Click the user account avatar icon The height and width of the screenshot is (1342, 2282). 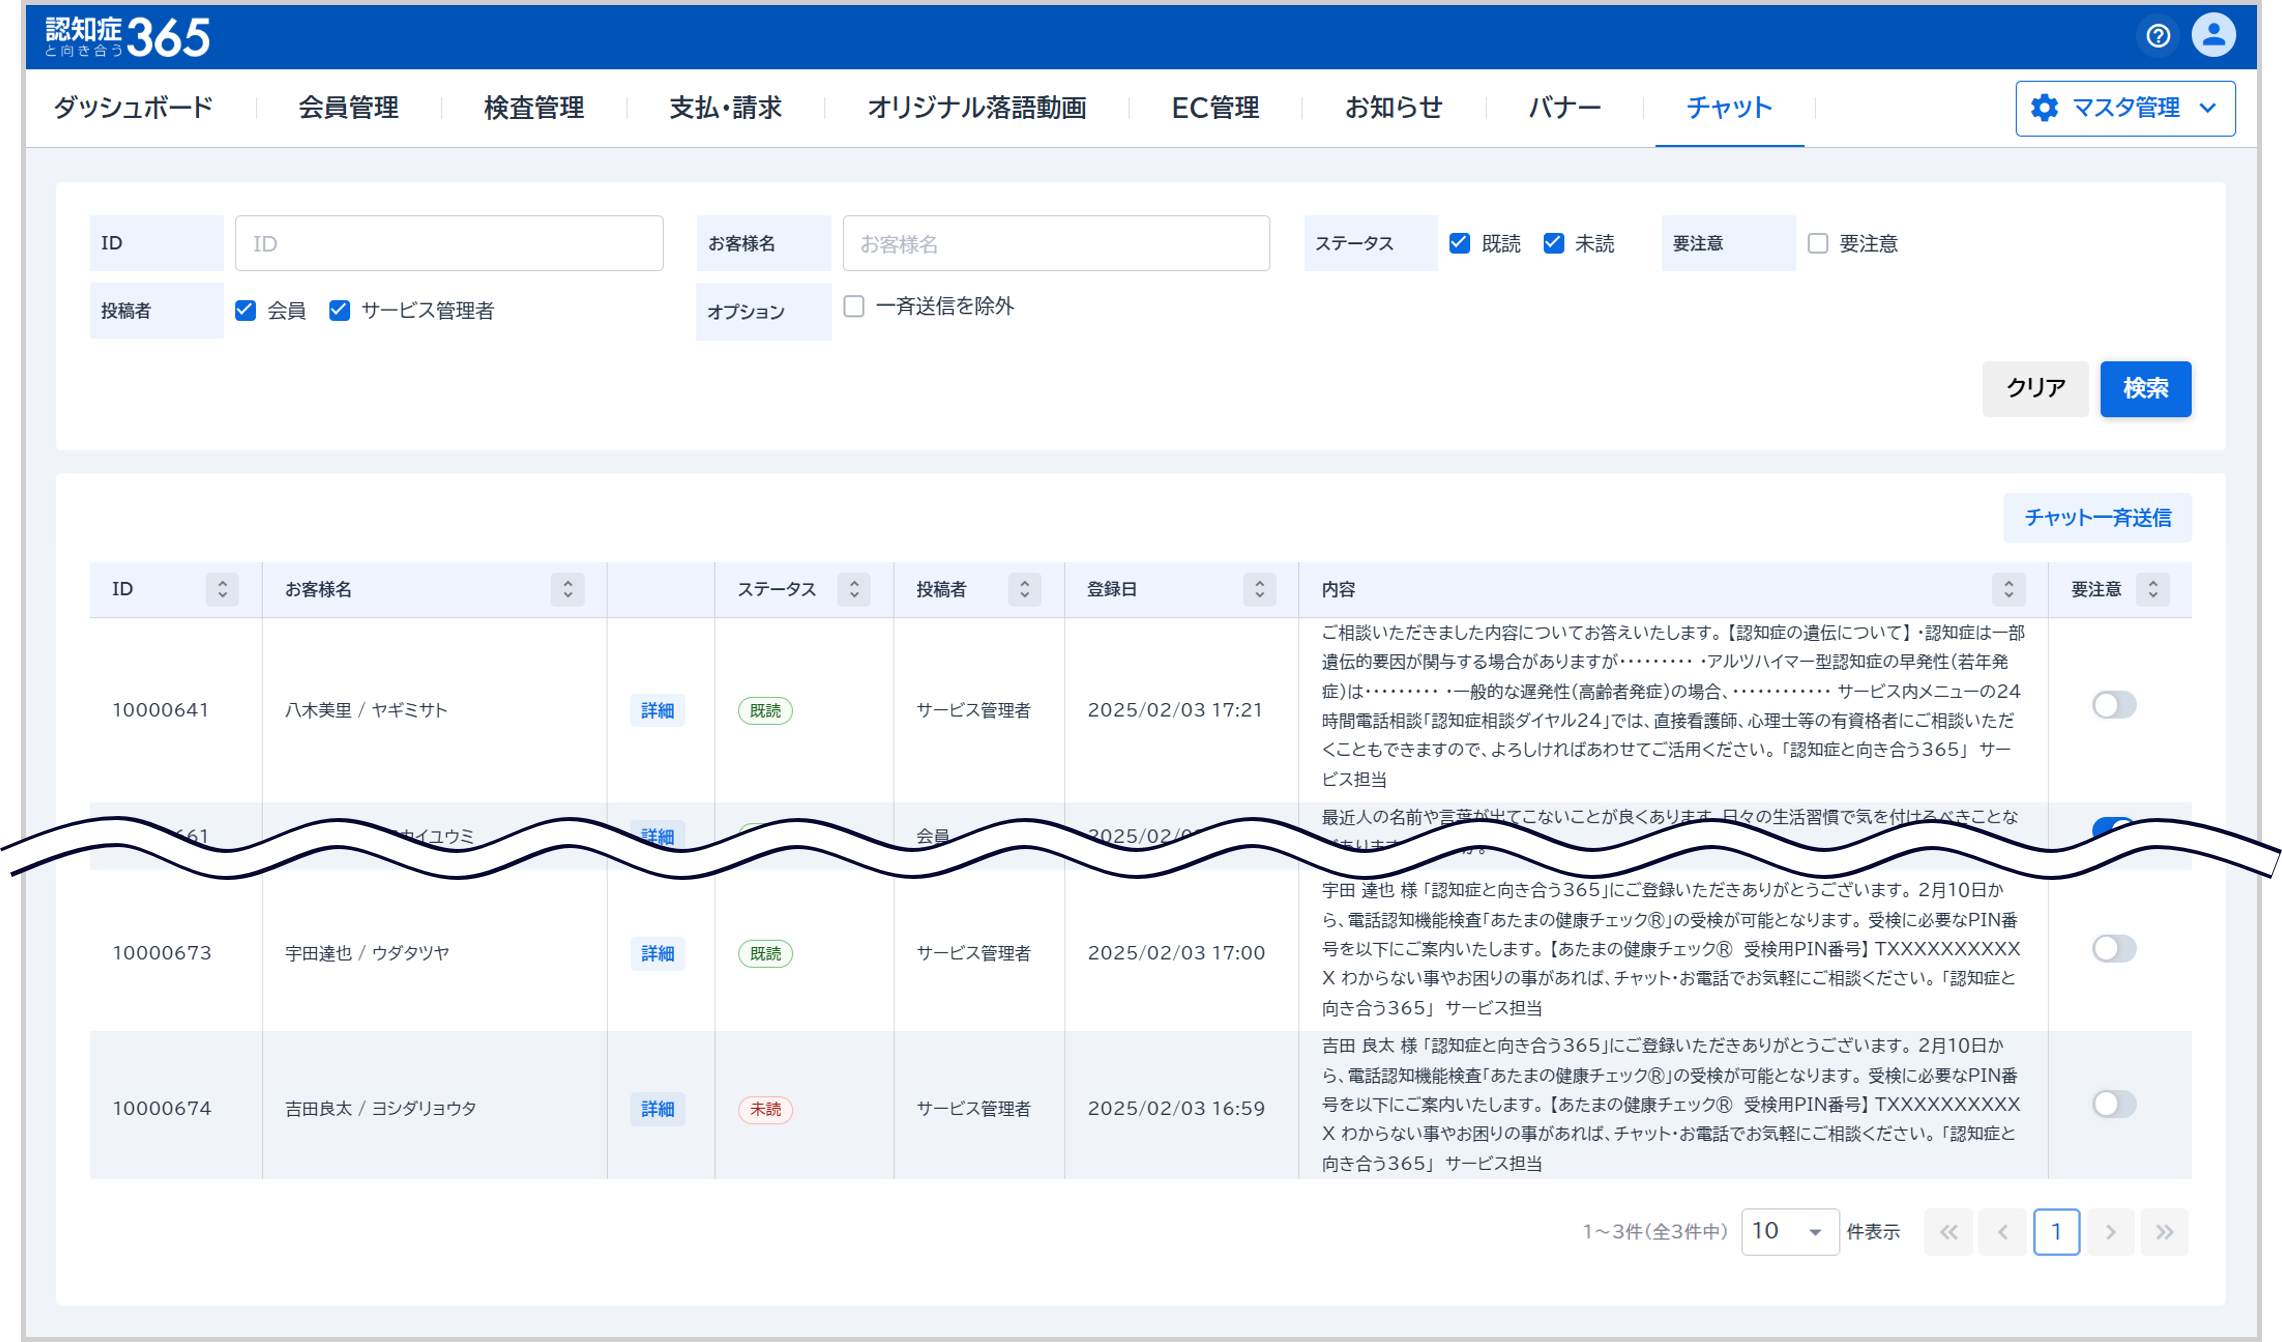coord(2213,36)
